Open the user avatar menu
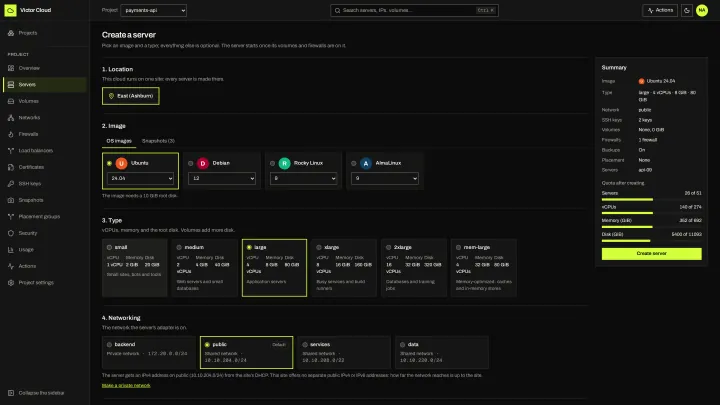 pos(702,10)
